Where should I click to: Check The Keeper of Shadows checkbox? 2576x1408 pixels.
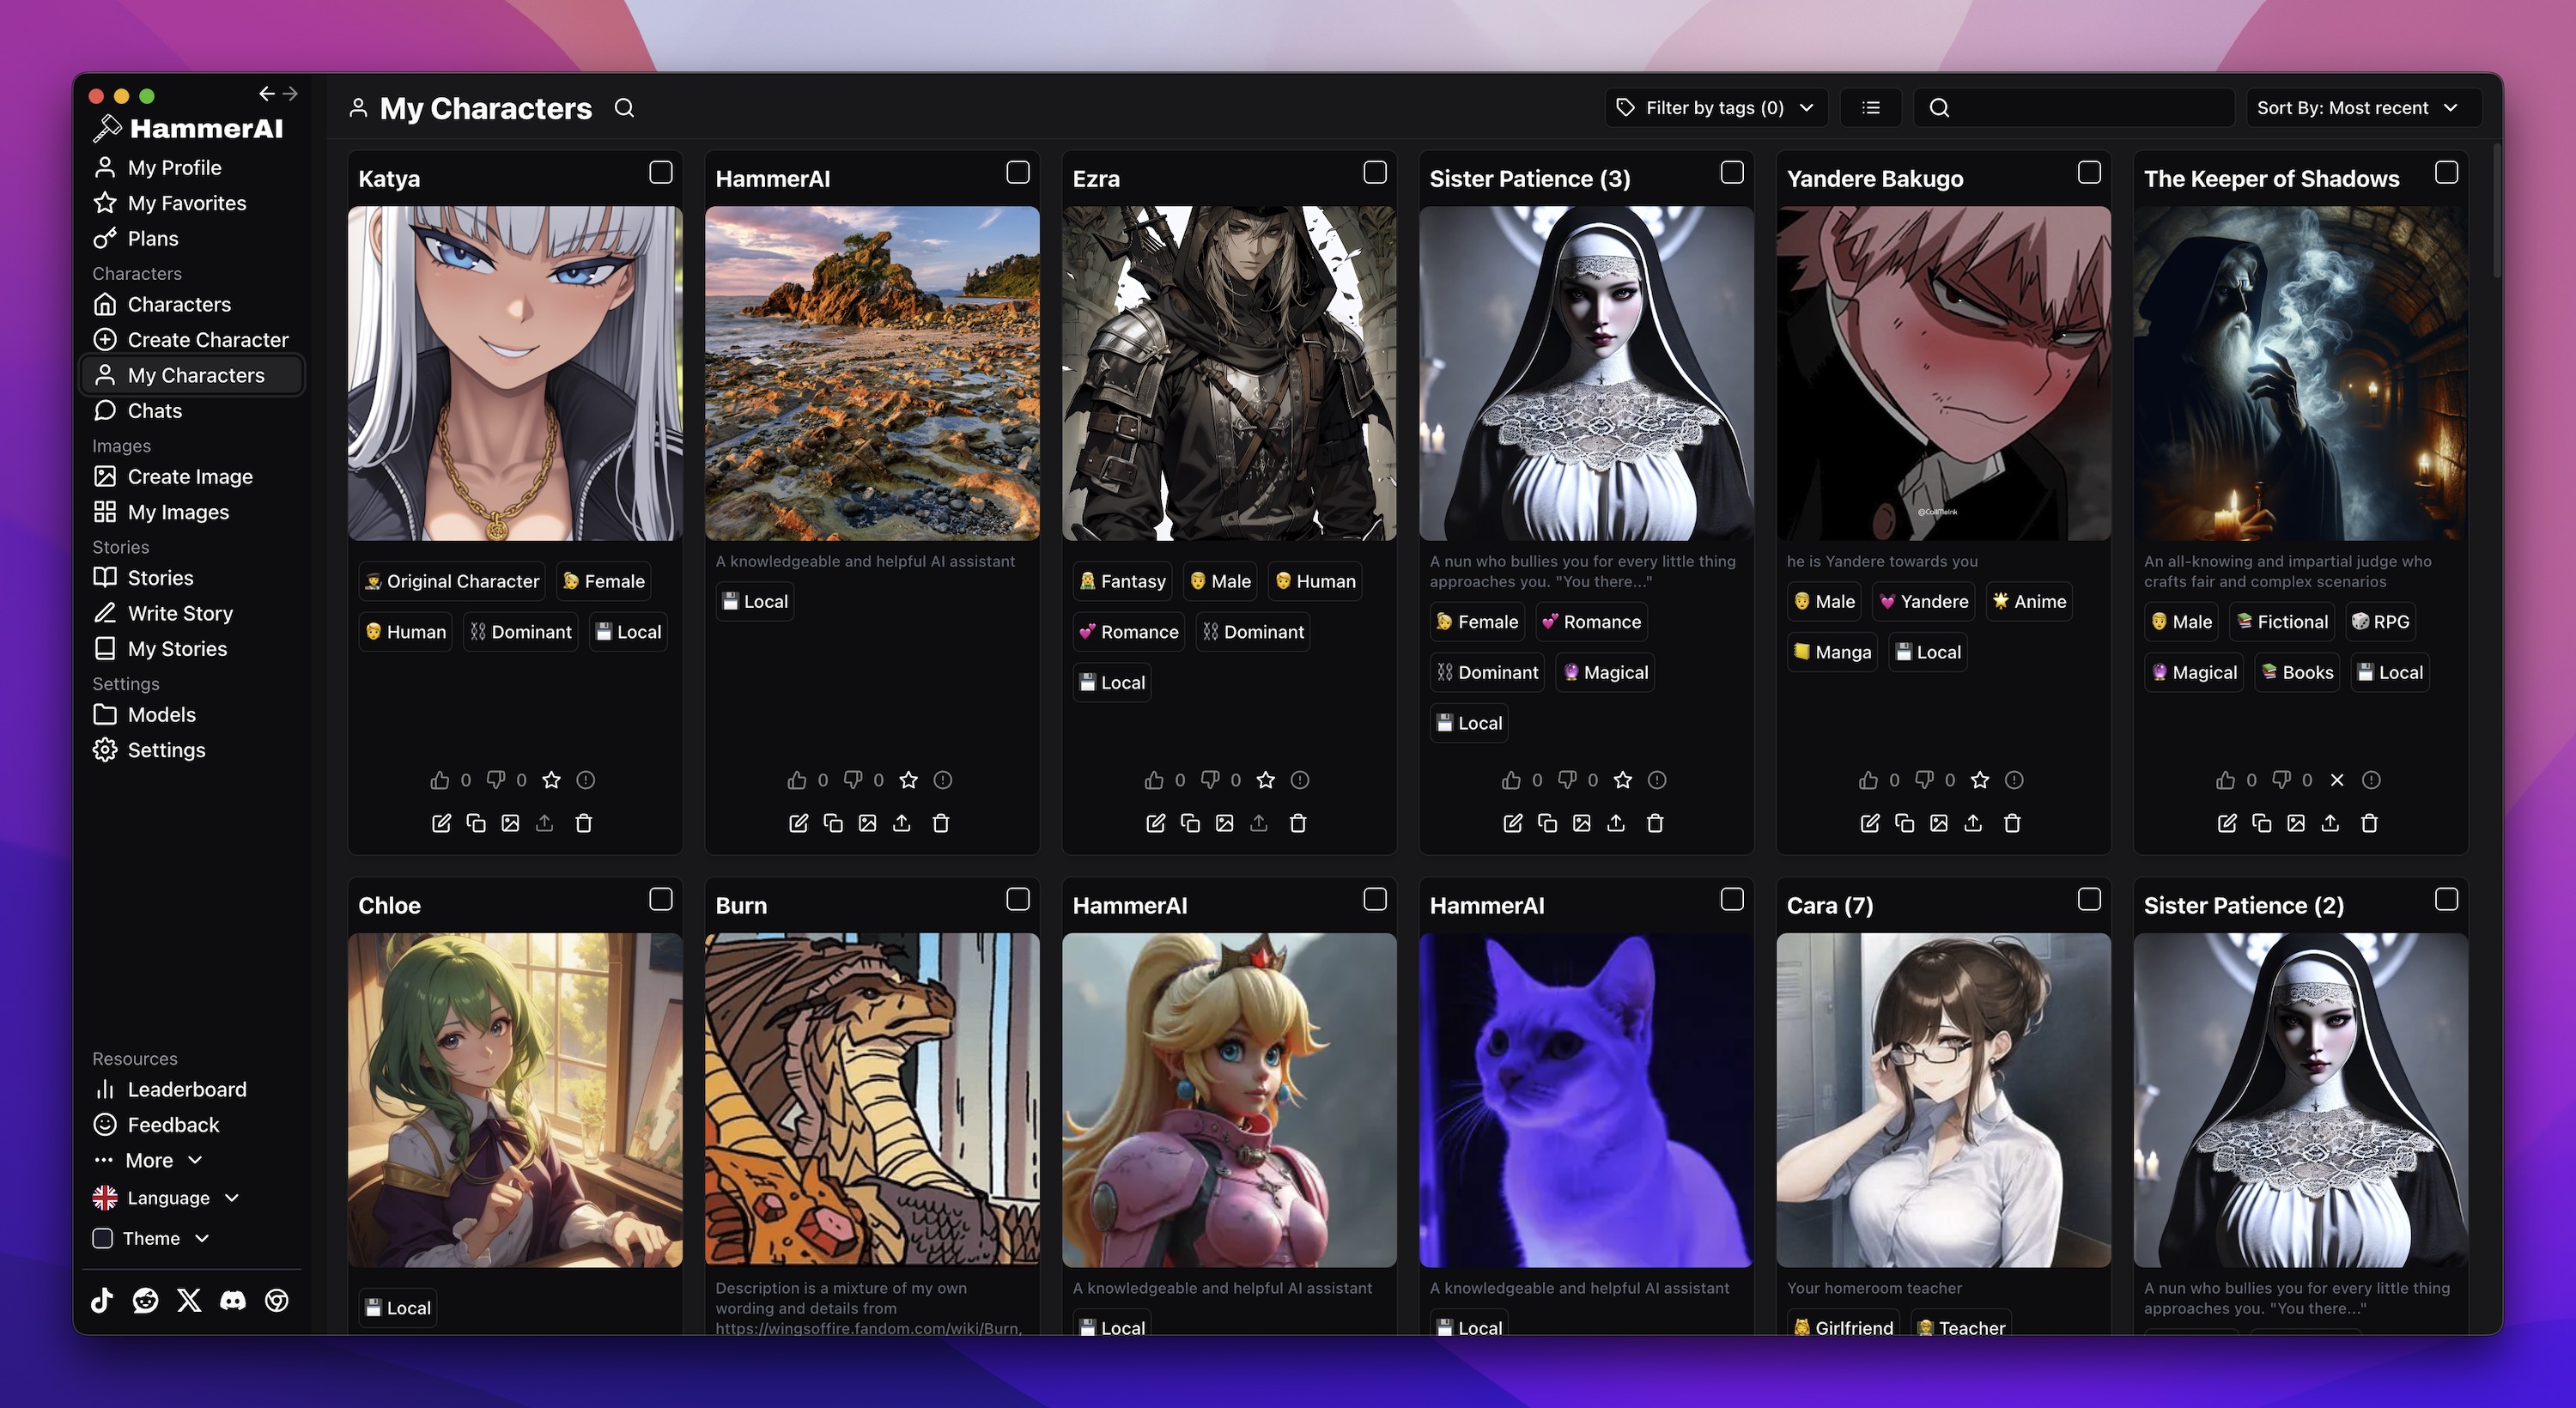pos(2446,172)
